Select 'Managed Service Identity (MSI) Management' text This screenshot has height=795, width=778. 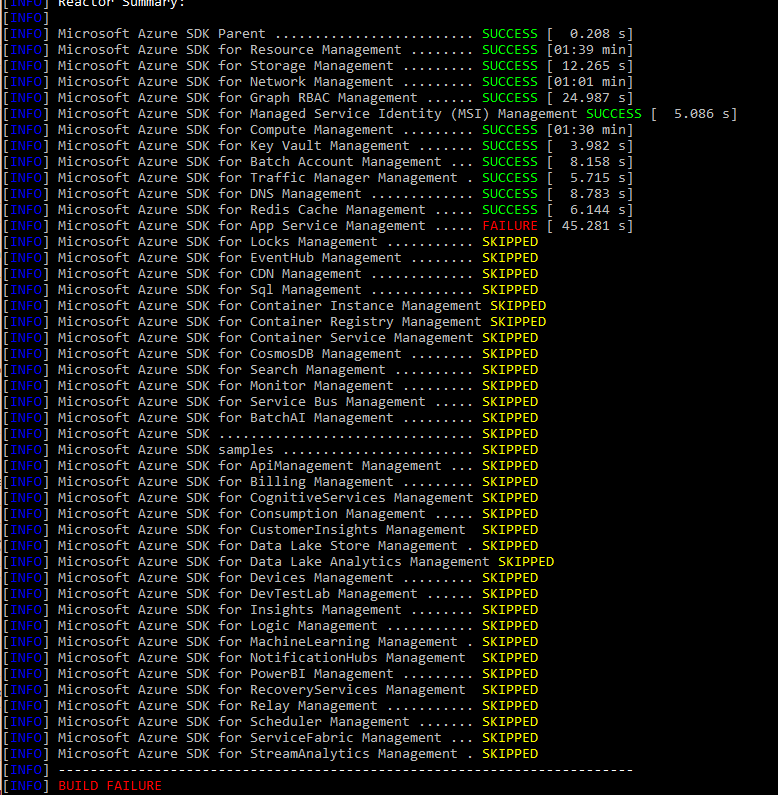(413, 114)
